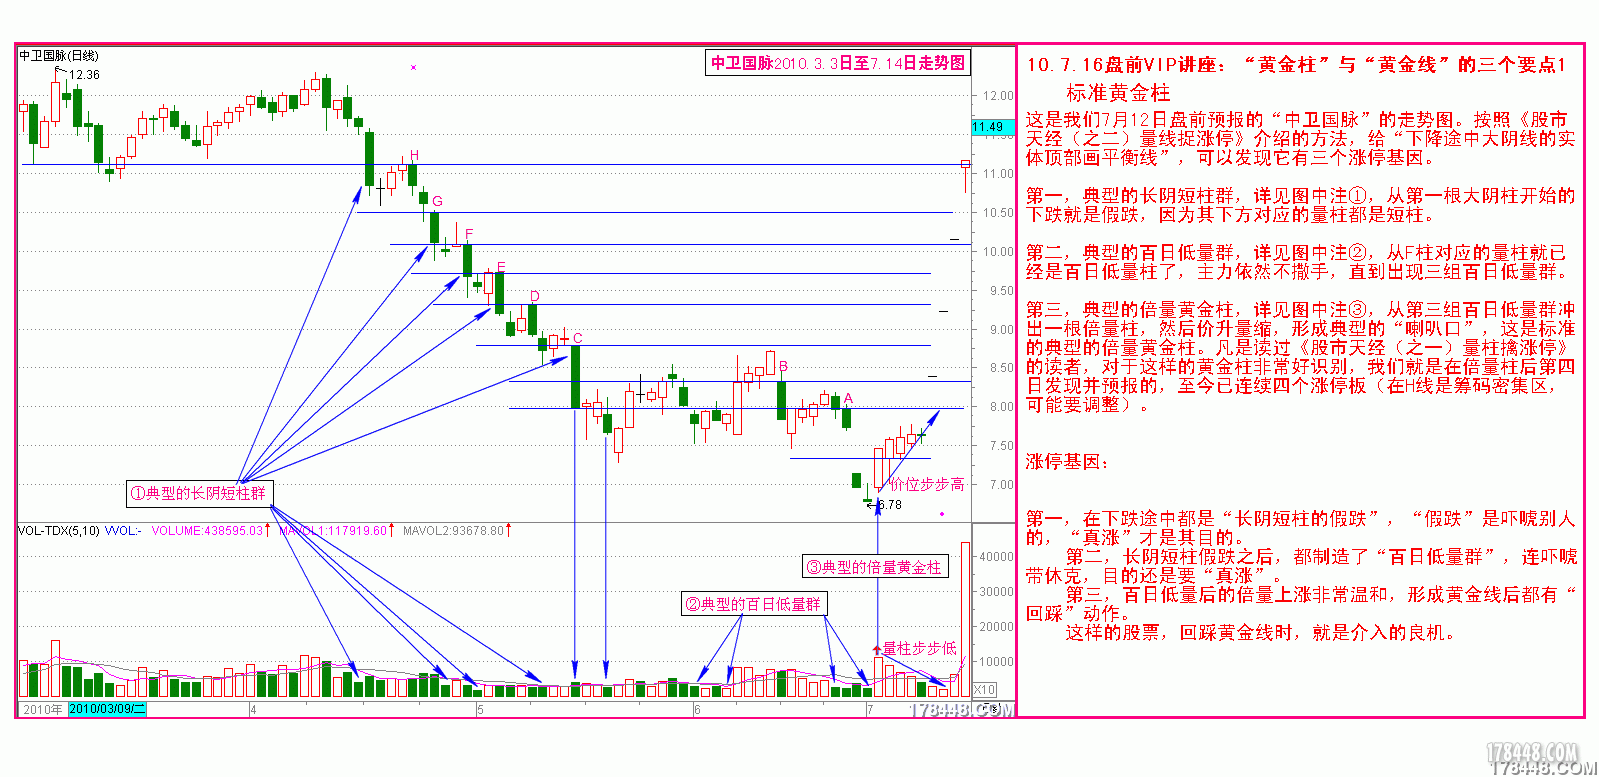Click the candle label "A"

click(848, 398)
